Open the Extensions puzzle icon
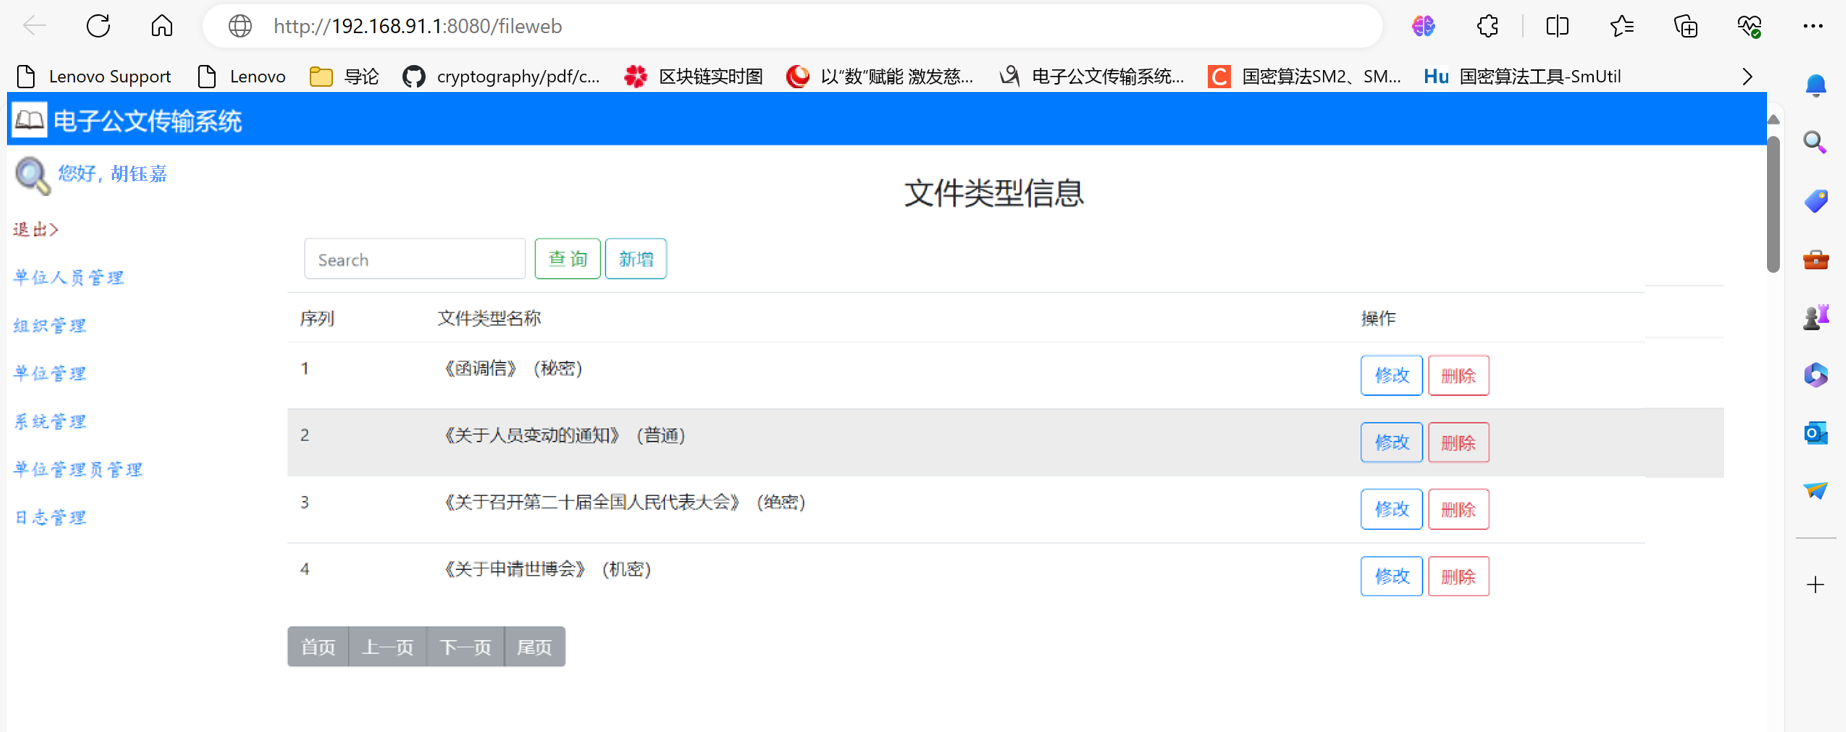Viewport: 1846px width, 732px height. click(1487, 26)
